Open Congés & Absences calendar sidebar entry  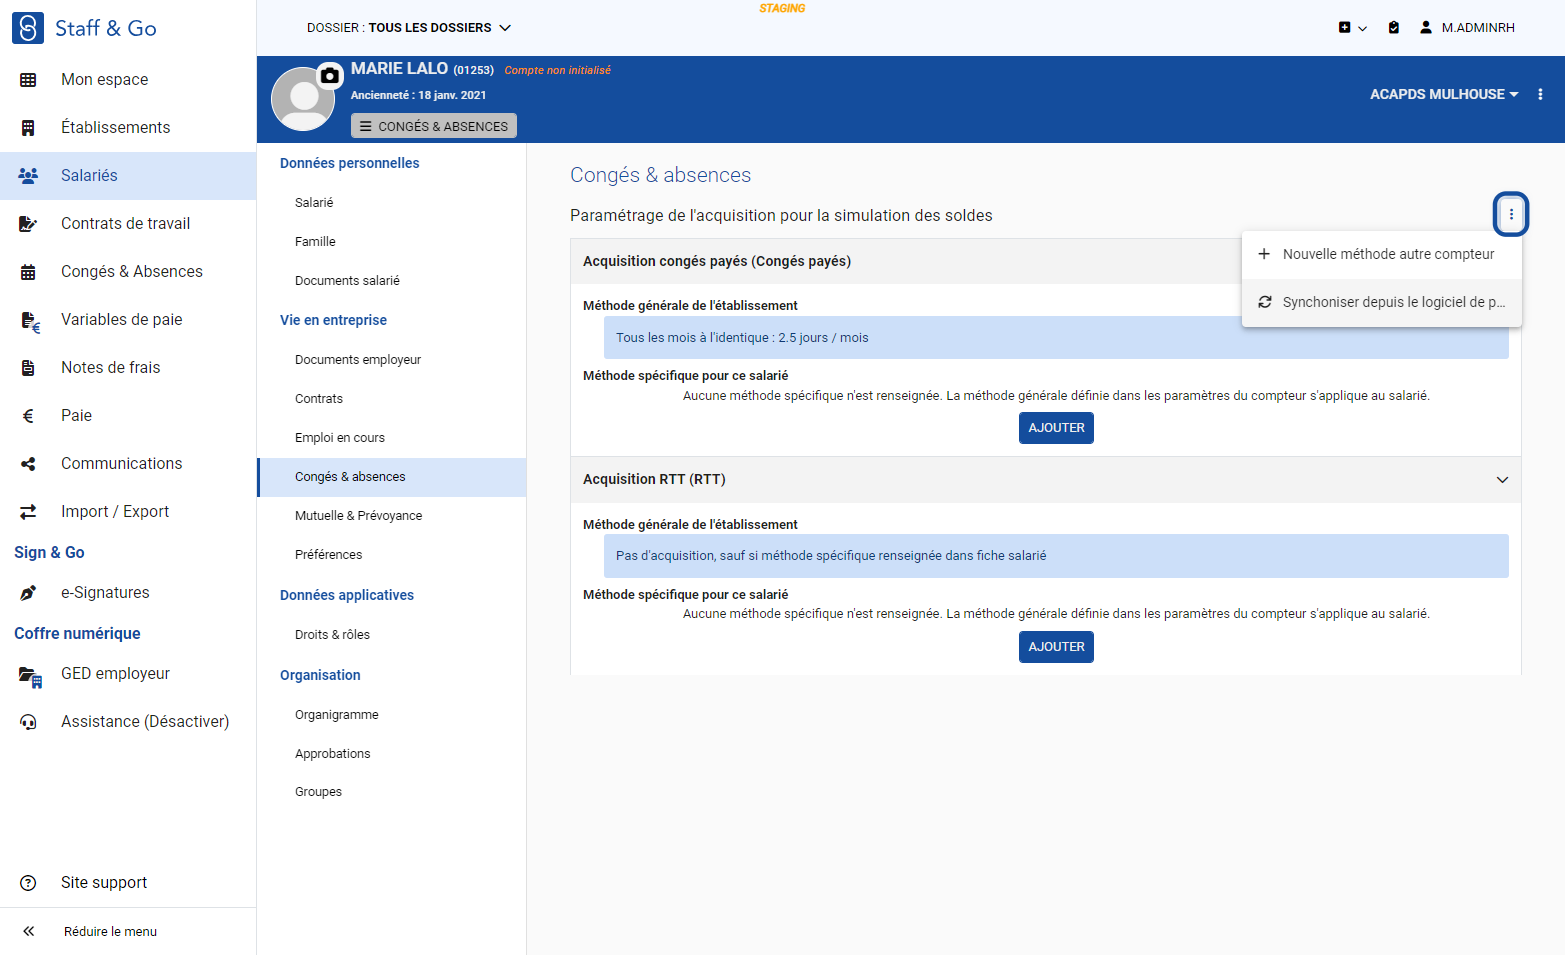click(128, 272)
